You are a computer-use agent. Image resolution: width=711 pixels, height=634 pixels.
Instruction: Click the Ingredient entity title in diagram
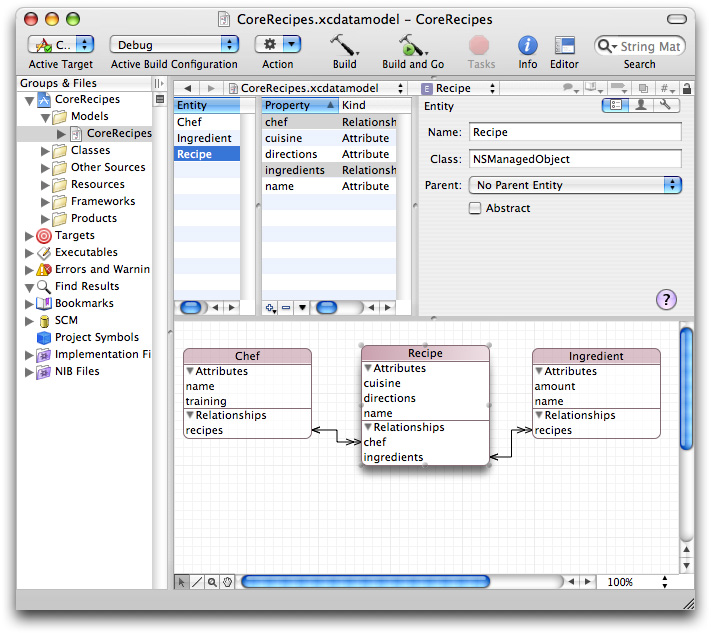596,356
